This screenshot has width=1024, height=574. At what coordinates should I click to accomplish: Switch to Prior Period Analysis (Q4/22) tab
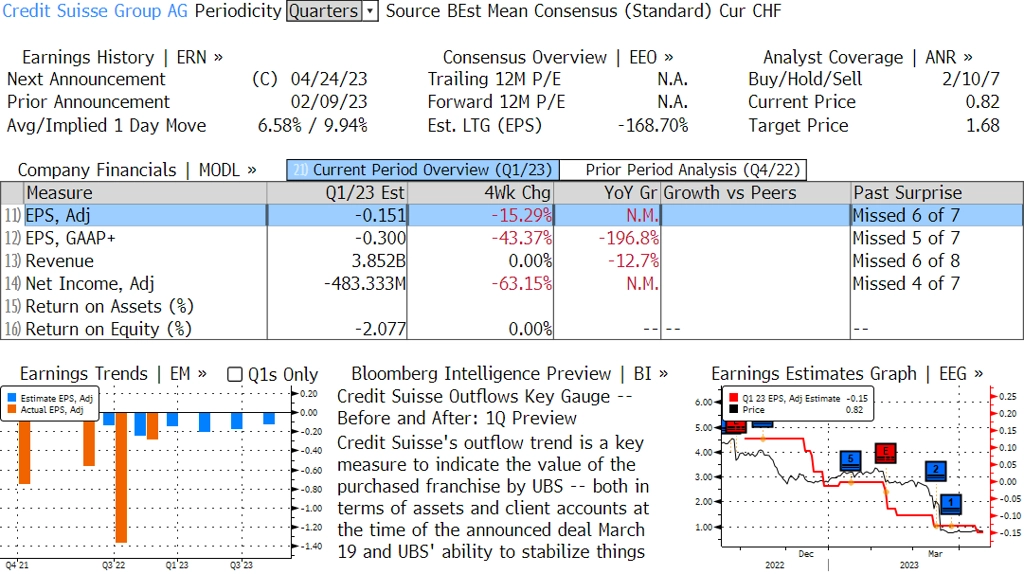pyautogui.click(x=683, y=170)
